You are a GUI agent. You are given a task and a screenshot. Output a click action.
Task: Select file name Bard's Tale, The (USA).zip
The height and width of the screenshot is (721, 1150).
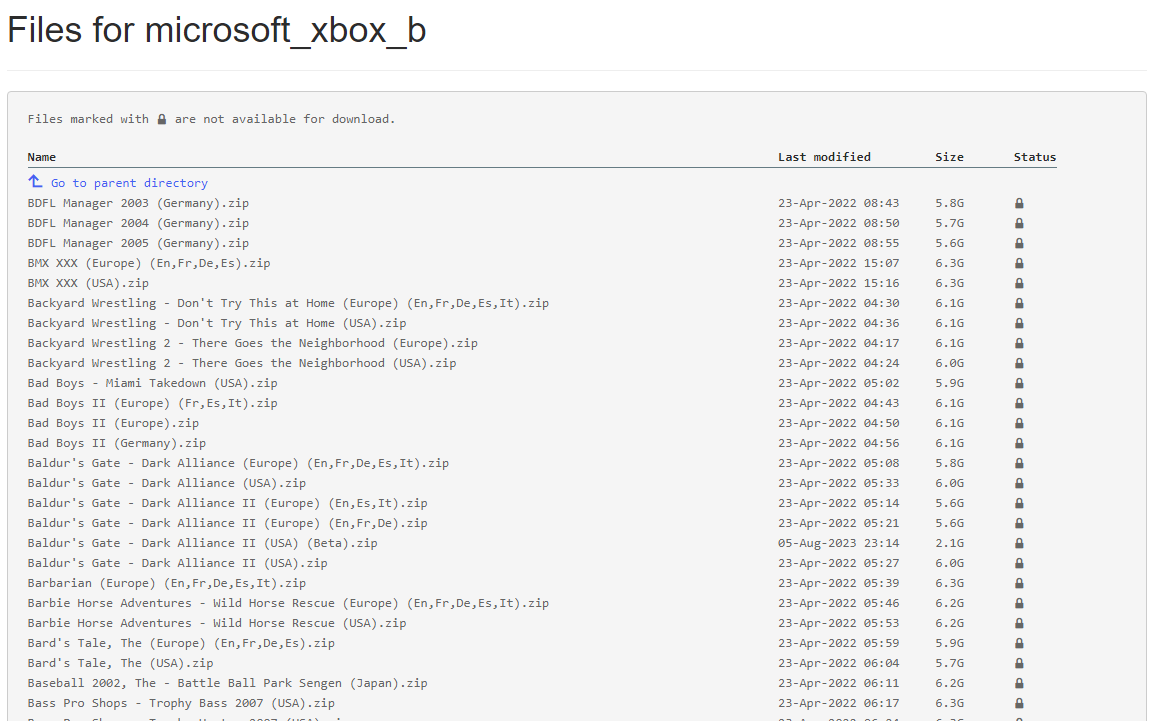pos(121,663)
